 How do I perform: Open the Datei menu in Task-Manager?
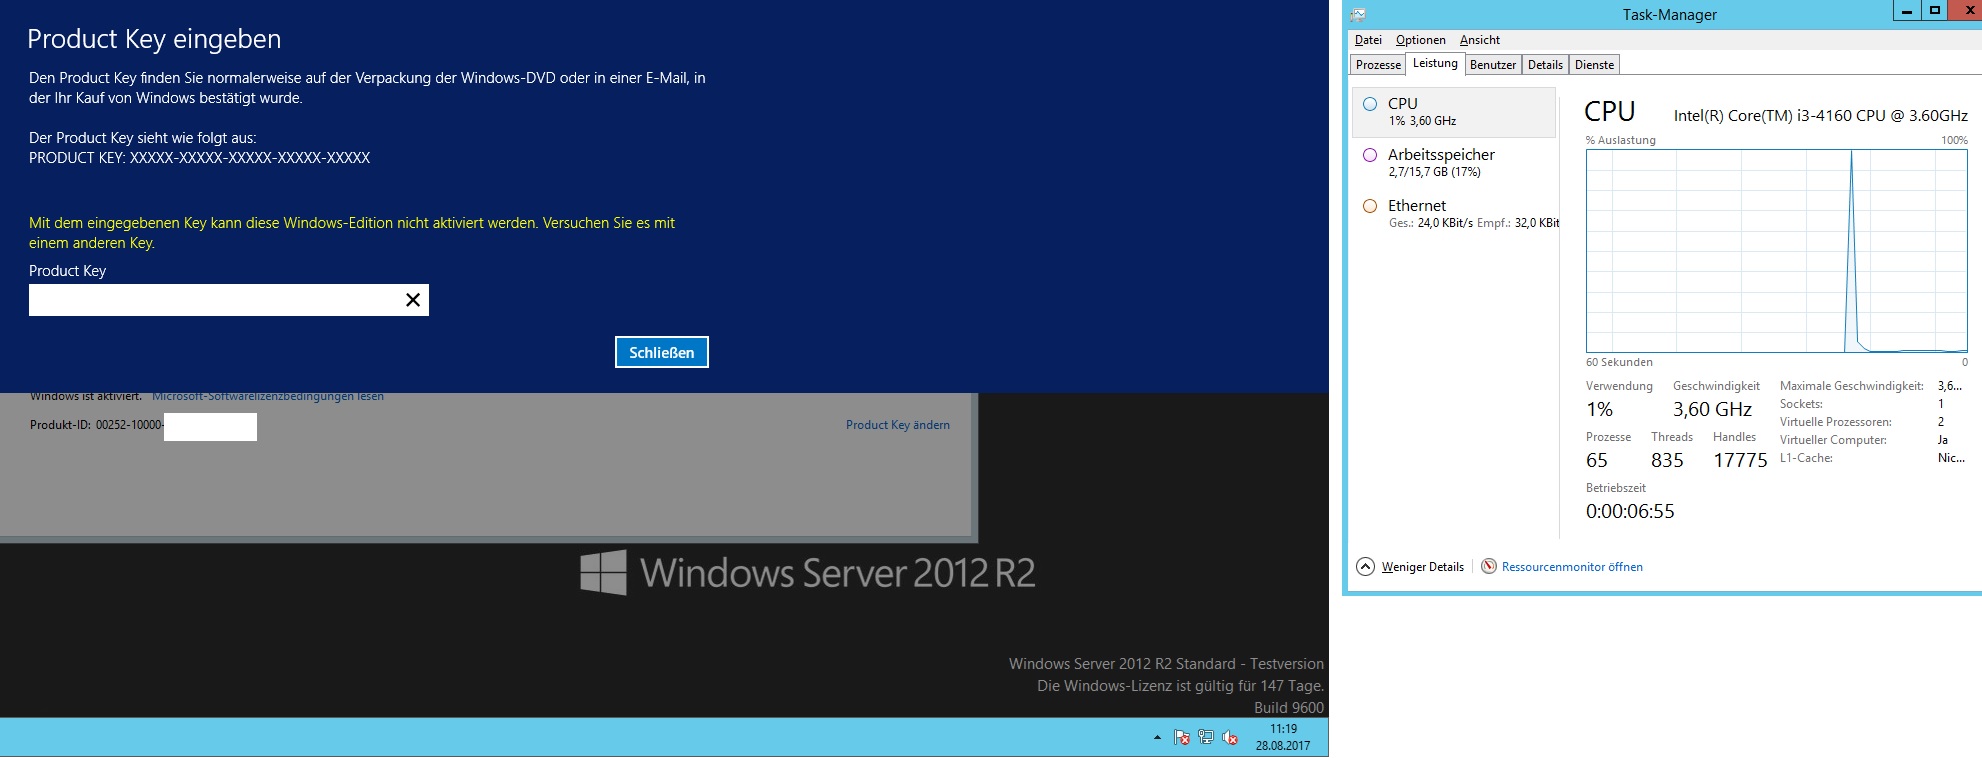1368,40
